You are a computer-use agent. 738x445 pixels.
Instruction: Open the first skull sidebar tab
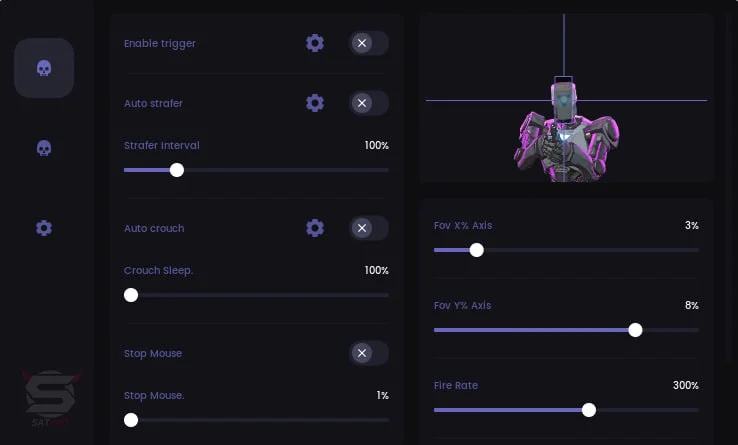pos(44,68)
